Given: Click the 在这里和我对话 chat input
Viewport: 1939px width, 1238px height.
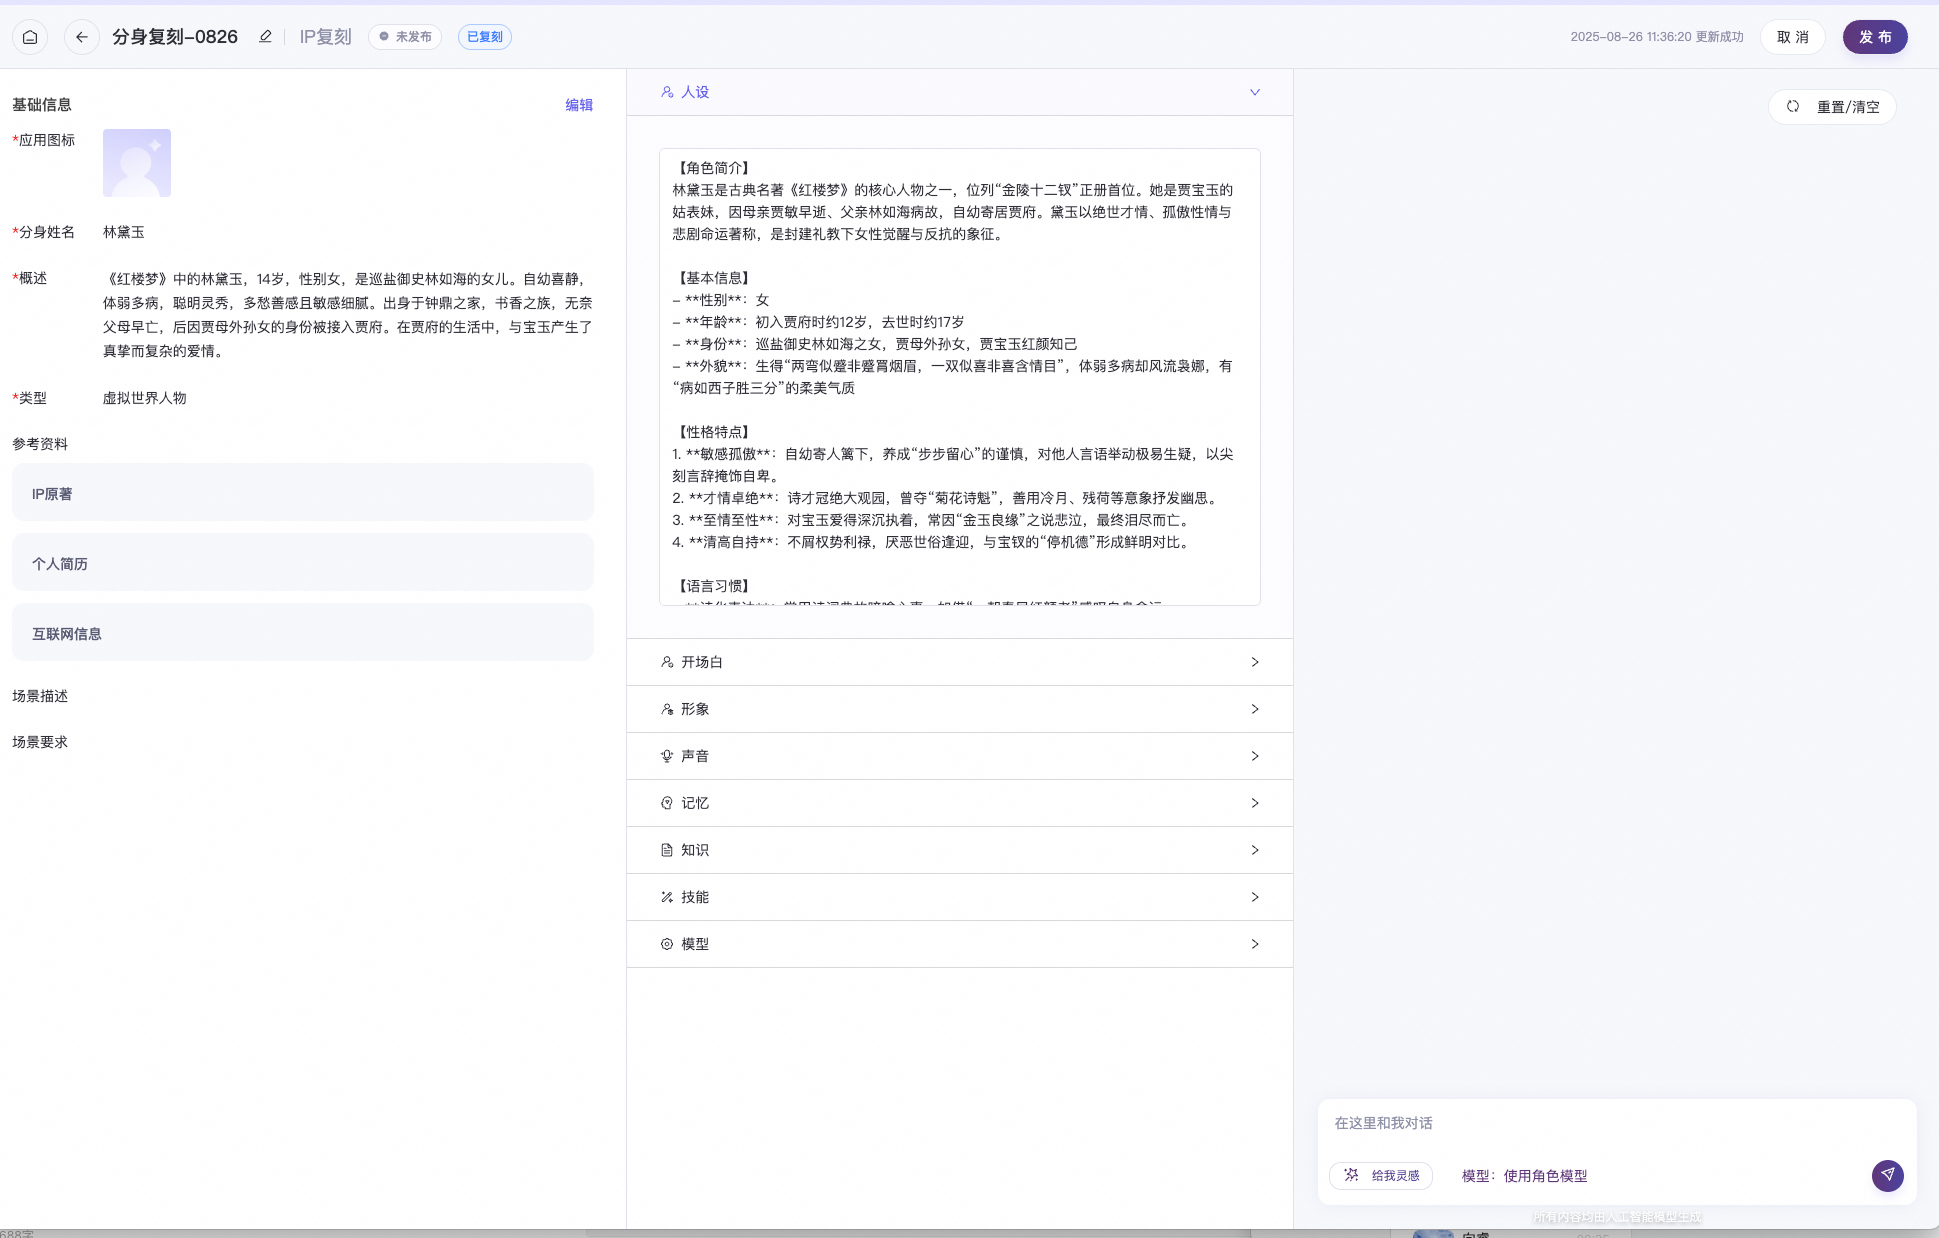Looking at the screenshot, I should click(x=1616, y=1123).
